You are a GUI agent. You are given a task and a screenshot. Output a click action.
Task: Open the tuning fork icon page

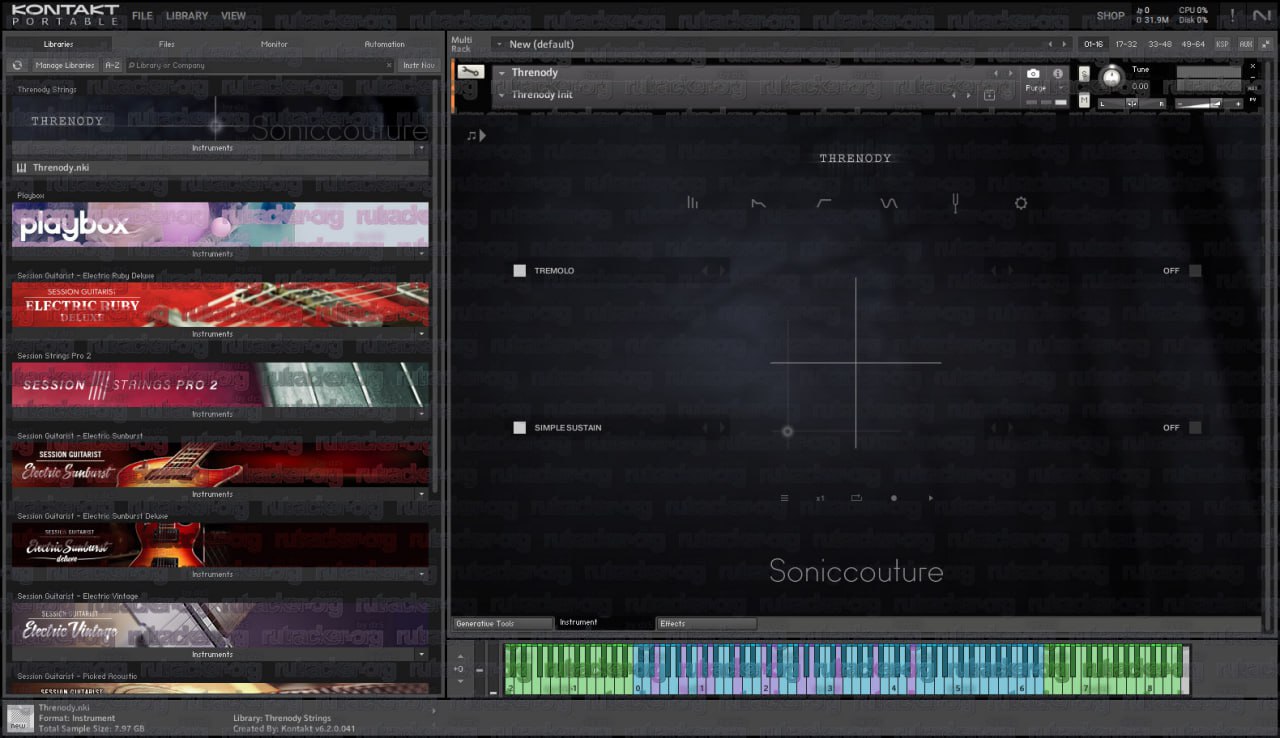(955, 203)
